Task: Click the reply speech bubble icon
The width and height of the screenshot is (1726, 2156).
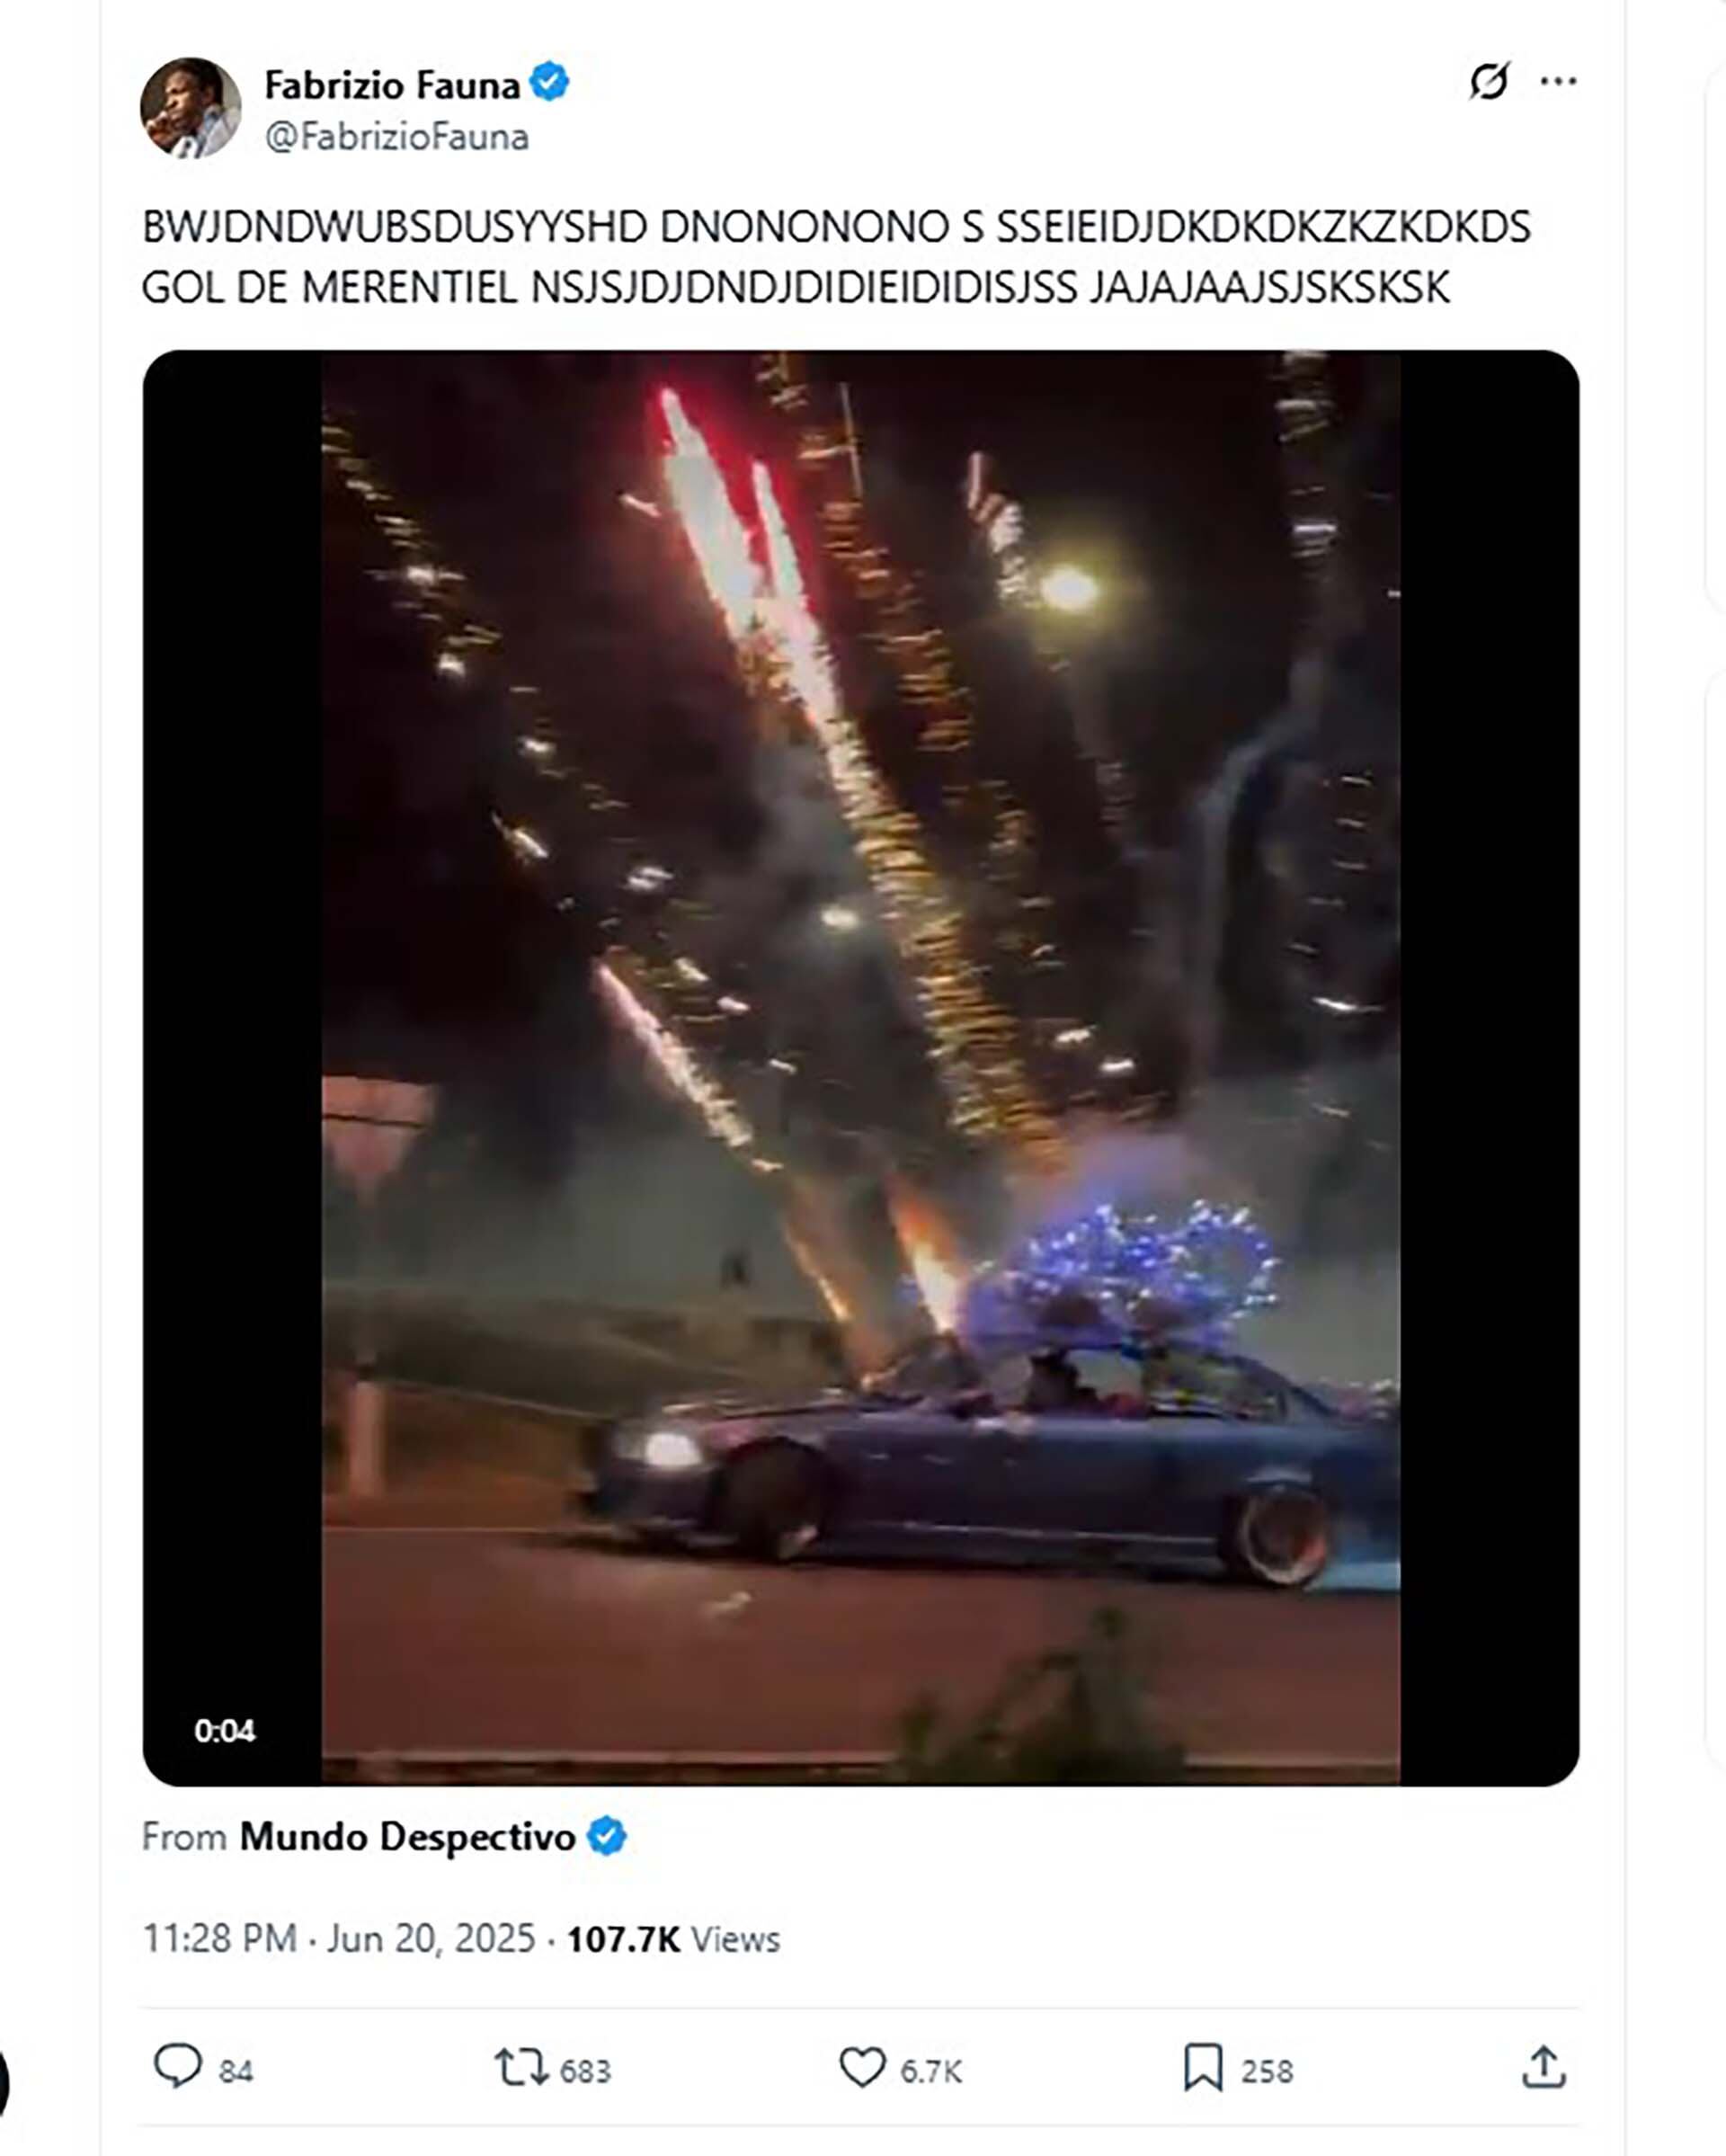Action: point(178,2067)
